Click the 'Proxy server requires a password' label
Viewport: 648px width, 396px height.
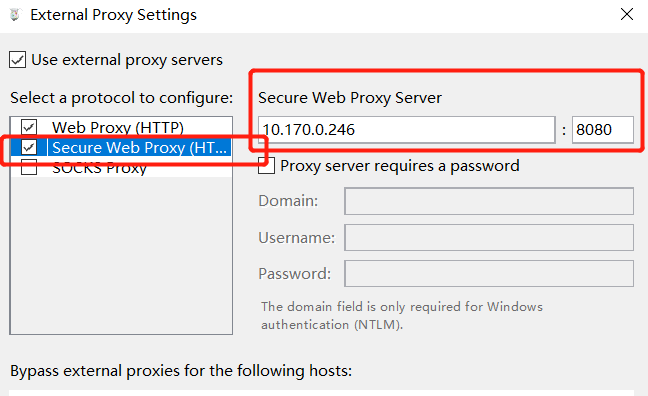click(x=400, y=166)
